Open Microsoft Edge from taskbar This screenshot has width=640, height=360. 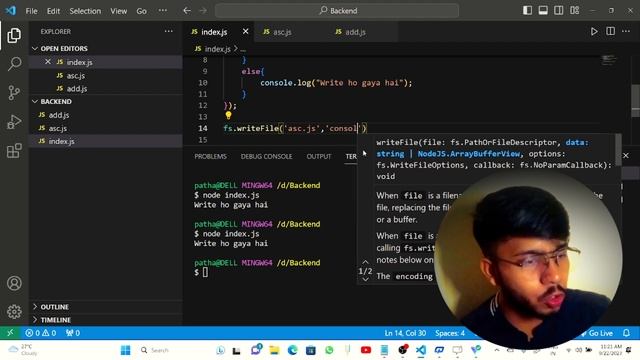click(x=292, y=350)
